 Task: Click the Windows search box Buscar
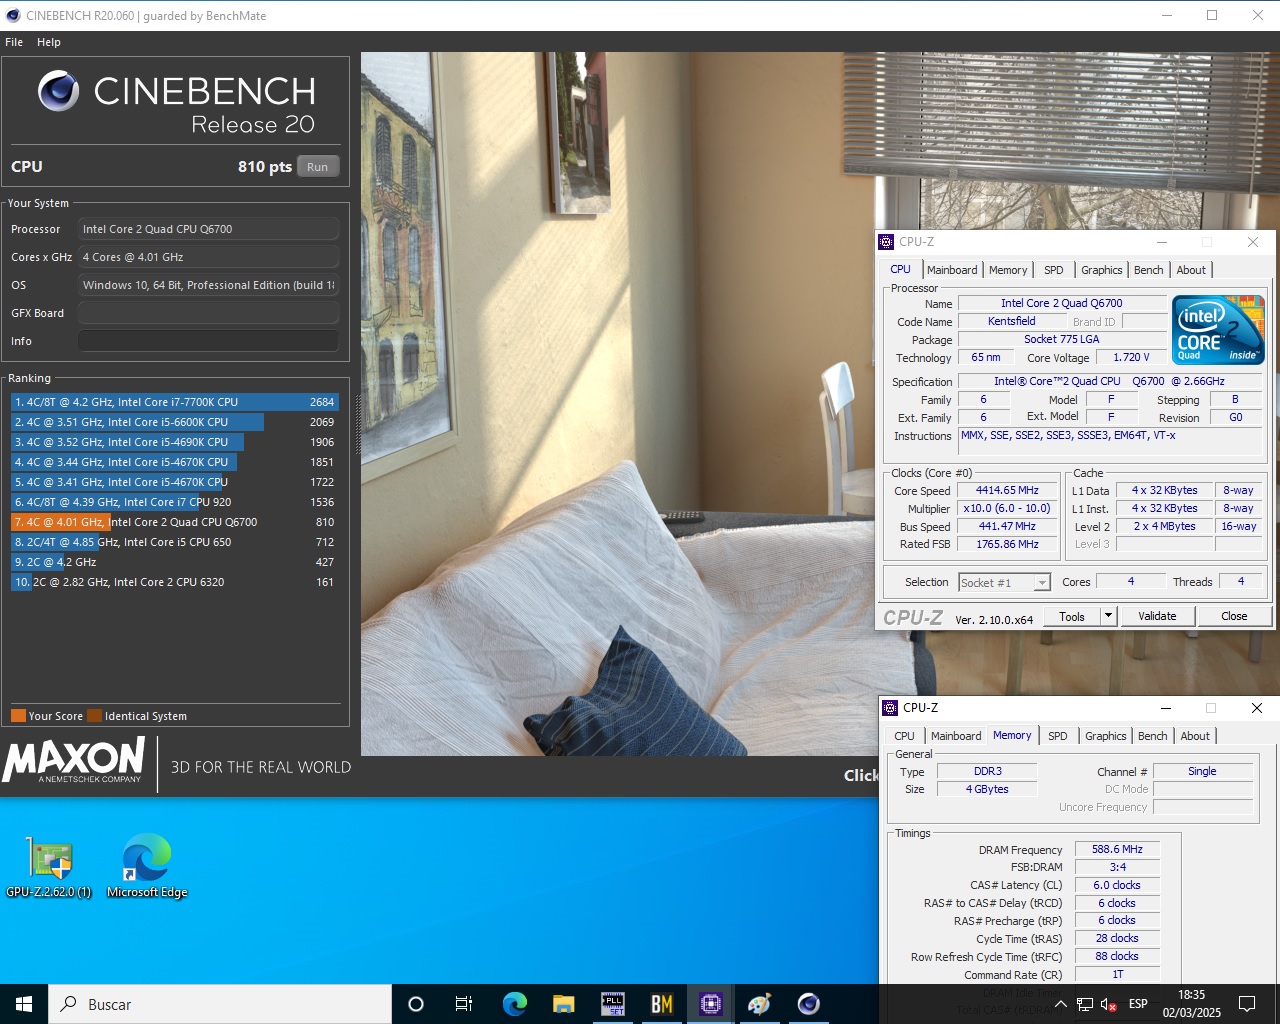220,1004
